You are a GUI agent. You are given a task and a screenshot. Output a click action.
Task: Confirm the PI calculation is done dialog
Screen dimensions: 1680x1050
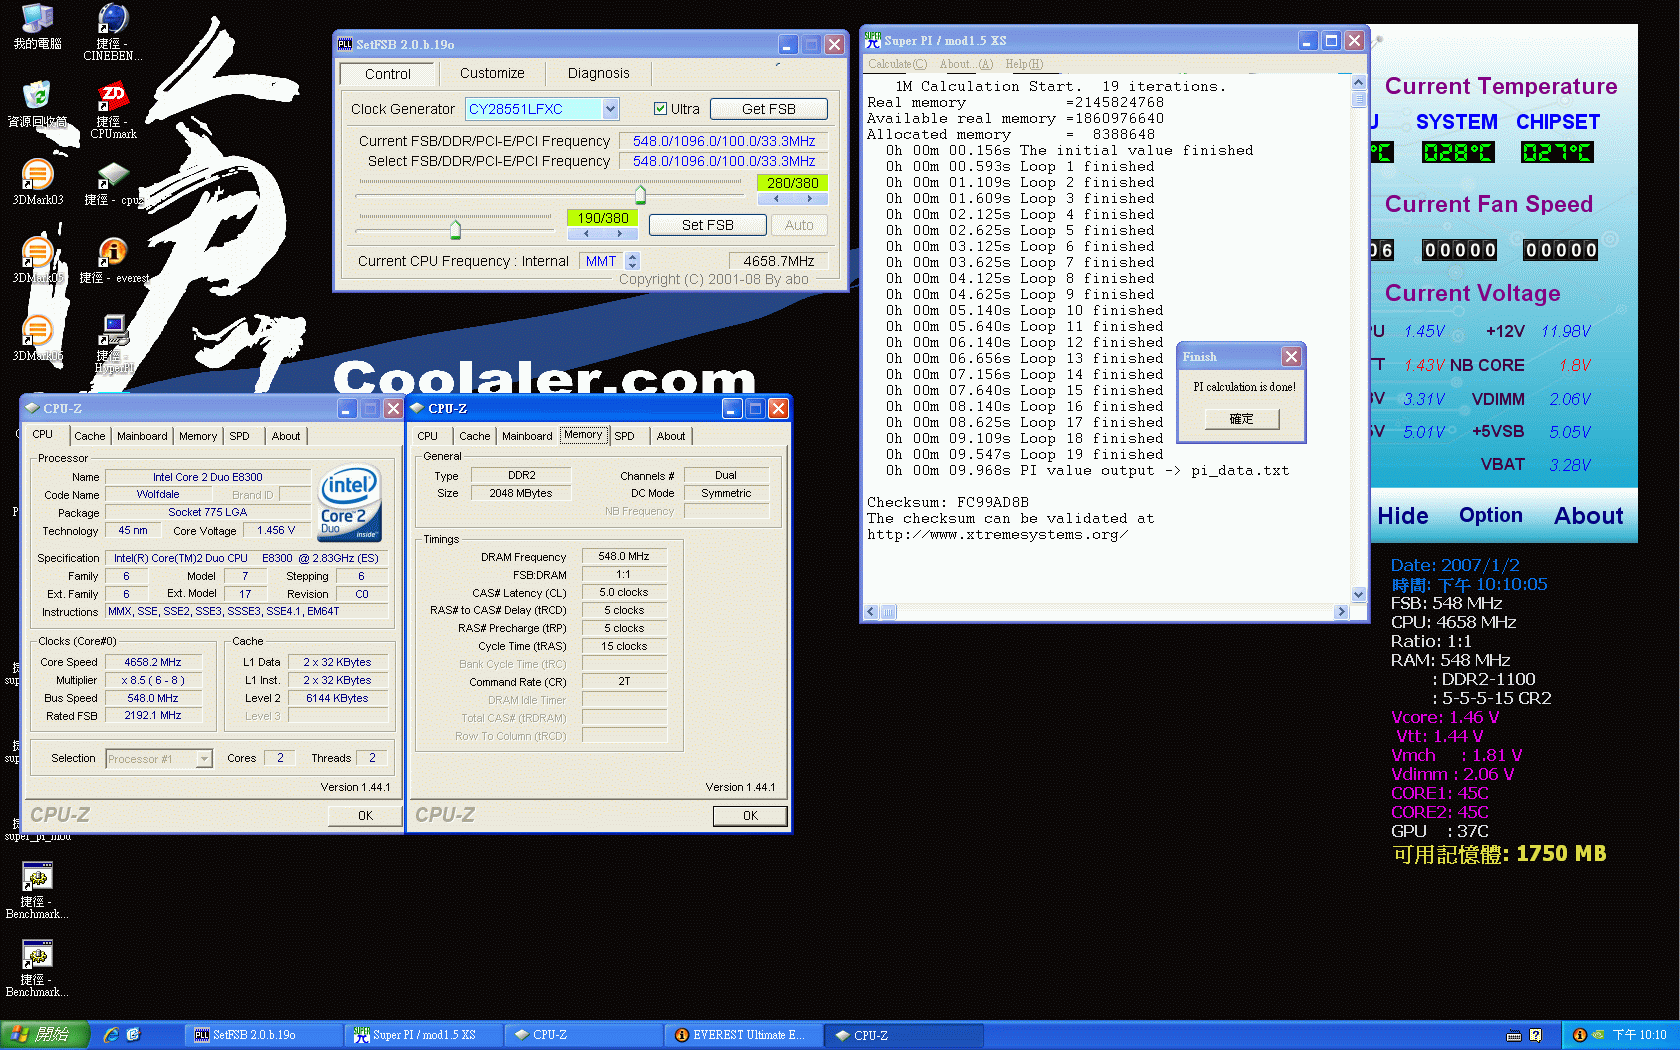1241,419
